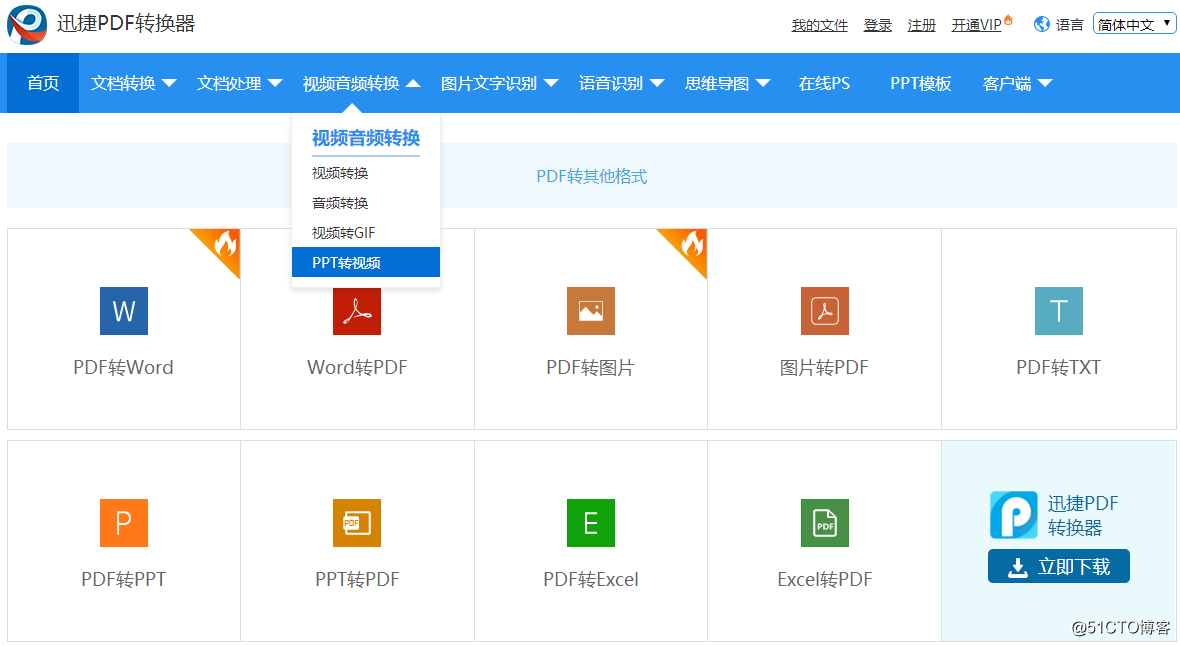Expand the 文档转换 menu
This screenshot has width=1180, height=646.
click(x=133, y=84)
